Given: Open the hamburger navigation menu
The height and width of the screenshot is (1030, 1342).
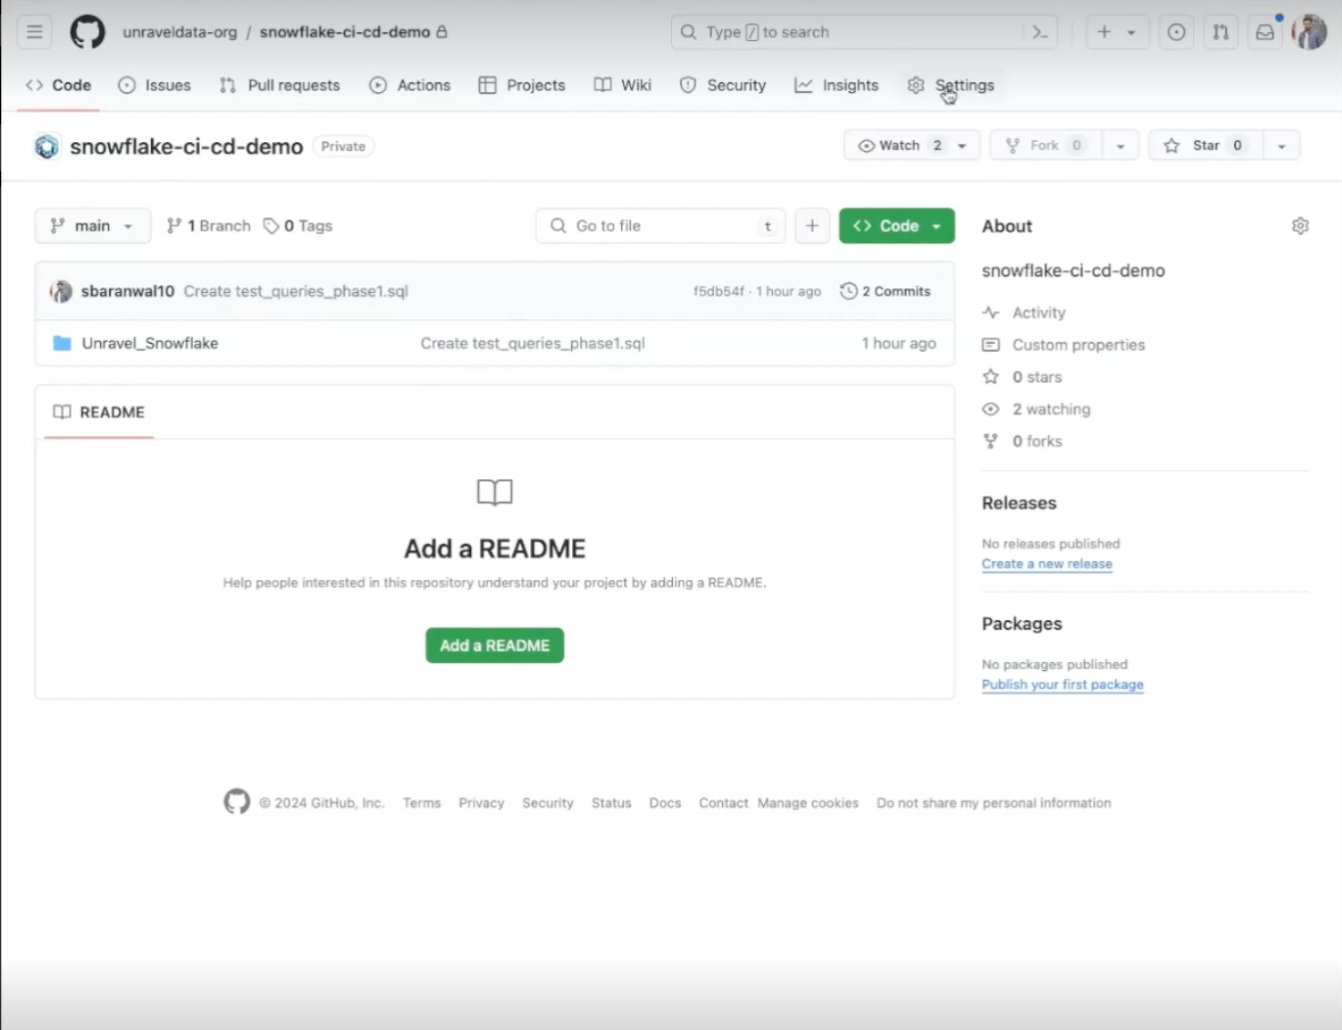Looking at the screenshot, I should point(34,32).
